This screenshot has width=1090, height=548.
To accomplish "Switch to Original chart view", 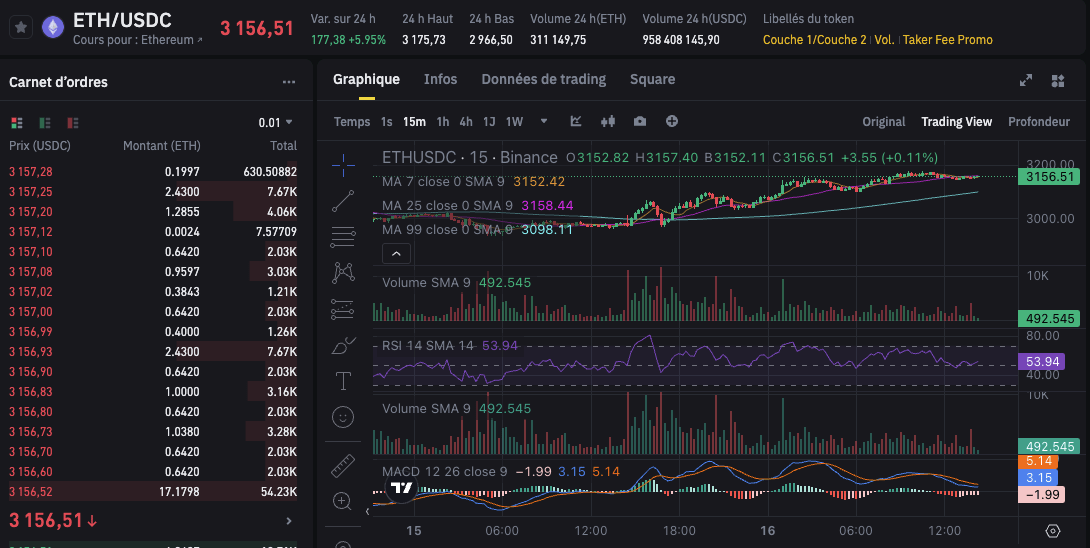I will (884, 122).
